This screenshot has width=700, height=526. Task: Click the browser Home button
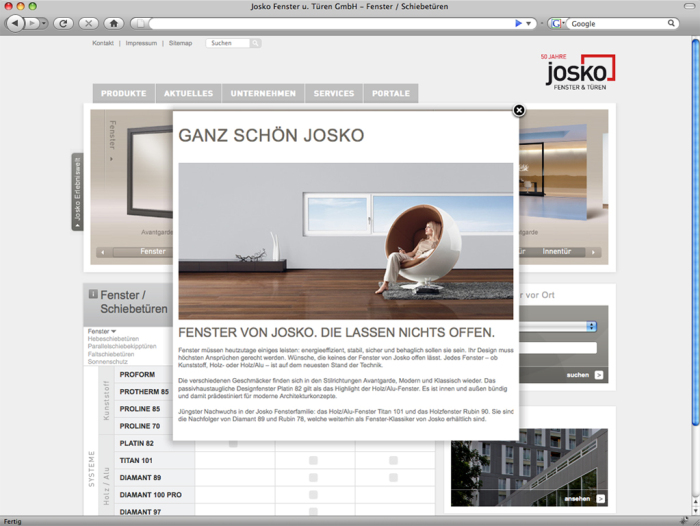(x=114, y=23)
